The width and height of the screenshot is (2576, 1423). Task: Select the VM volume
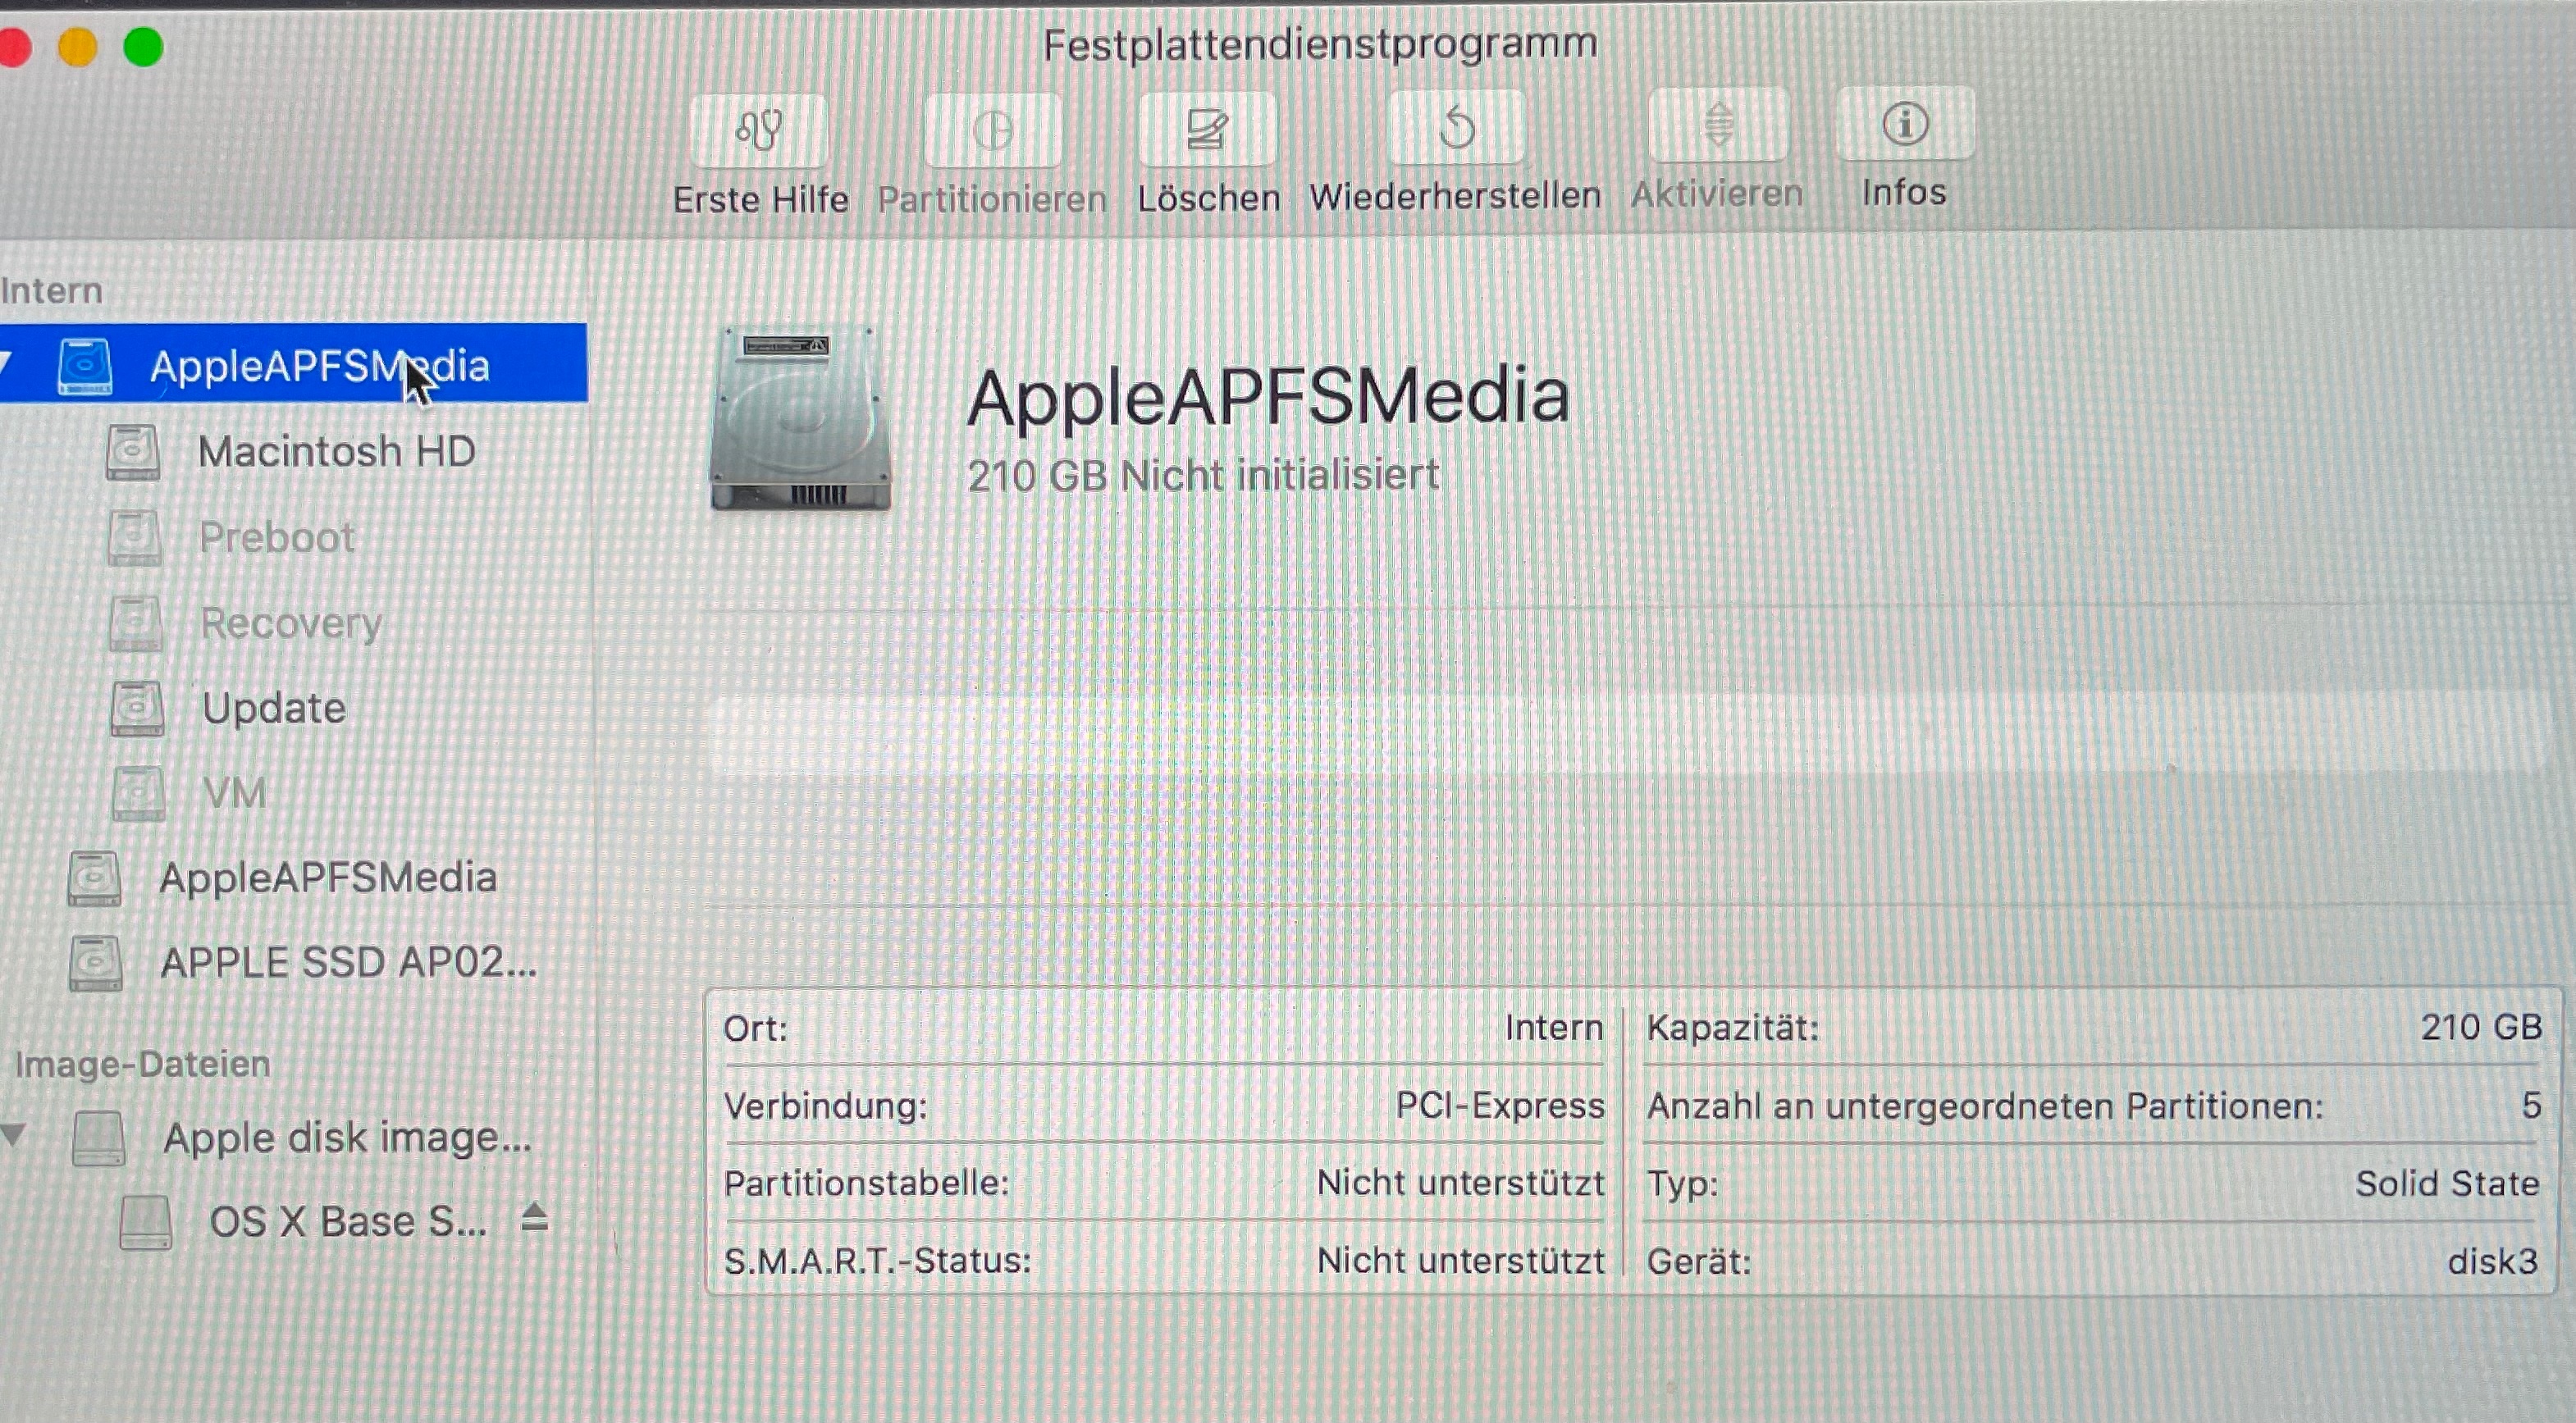pyautogui.click(x=234, y=794)
